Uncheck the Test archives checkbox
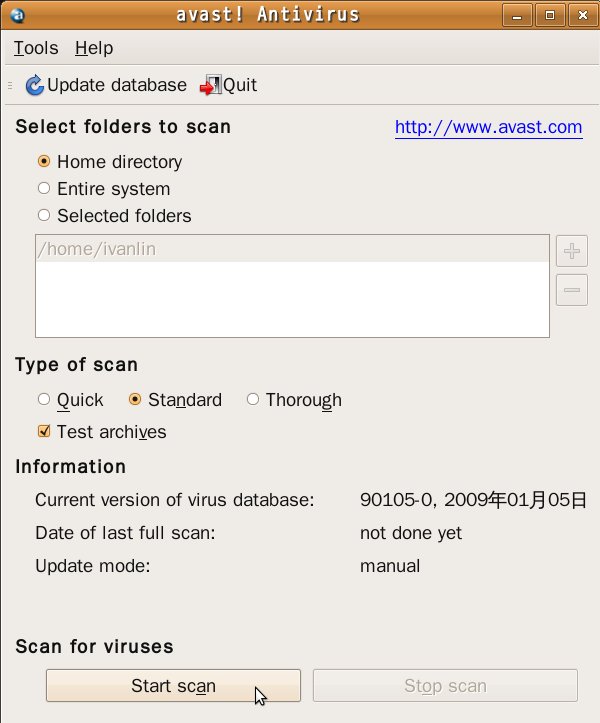 pyautogui.click(x=44, y=431)
